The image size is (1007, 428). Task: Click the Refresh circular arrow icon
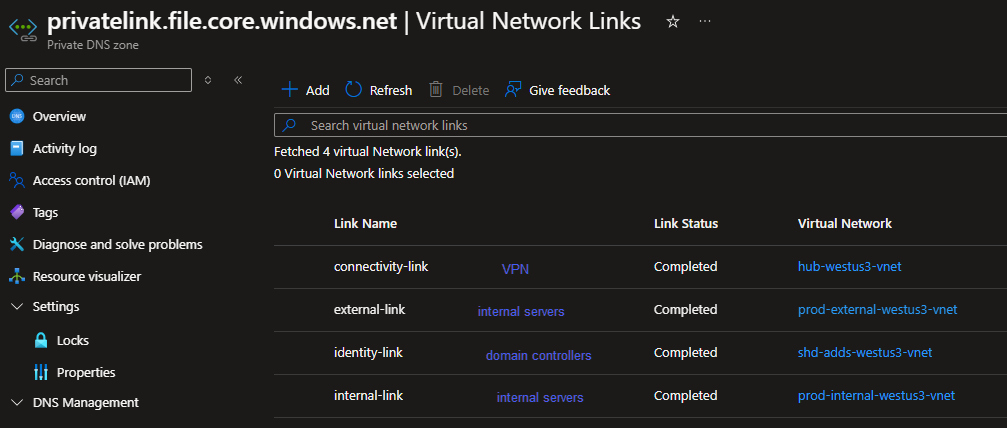tap(353, 90)
